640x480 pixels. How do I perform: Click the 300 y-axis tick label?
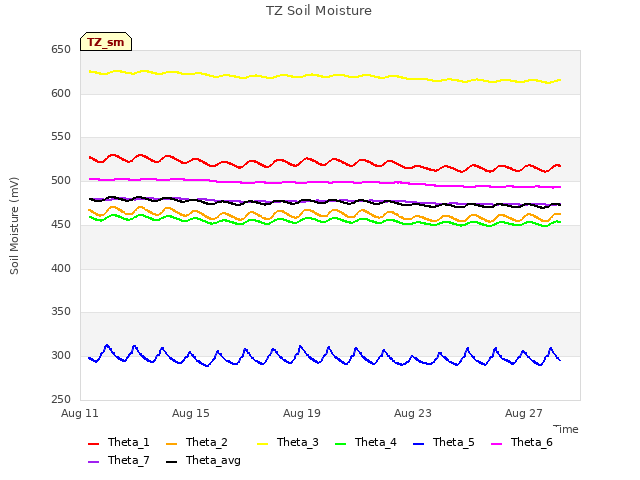click(61, 356)
